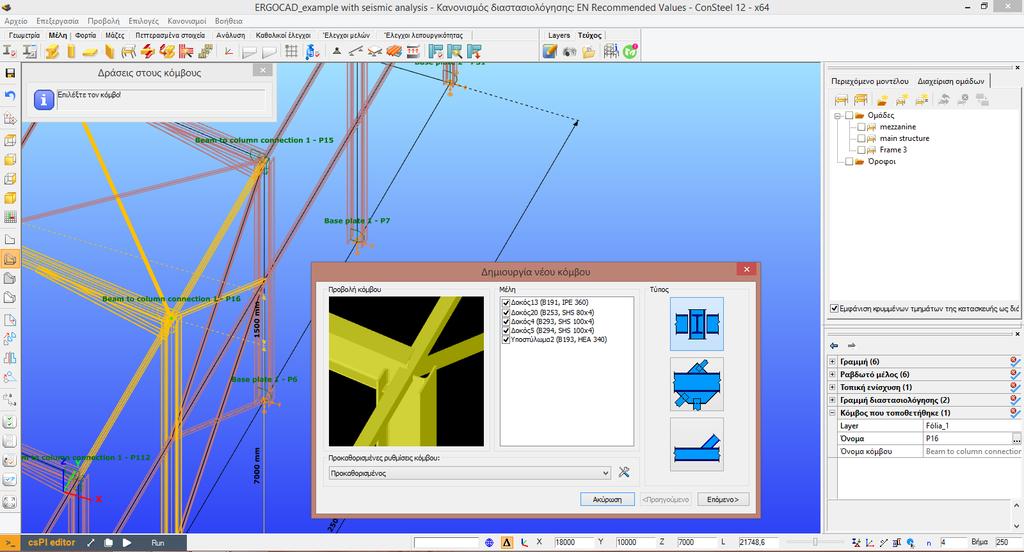Click the flat plate member icon in toolbar
Image resolution: width=1024 pixels, height=552 pixels.
click(90, 51)
